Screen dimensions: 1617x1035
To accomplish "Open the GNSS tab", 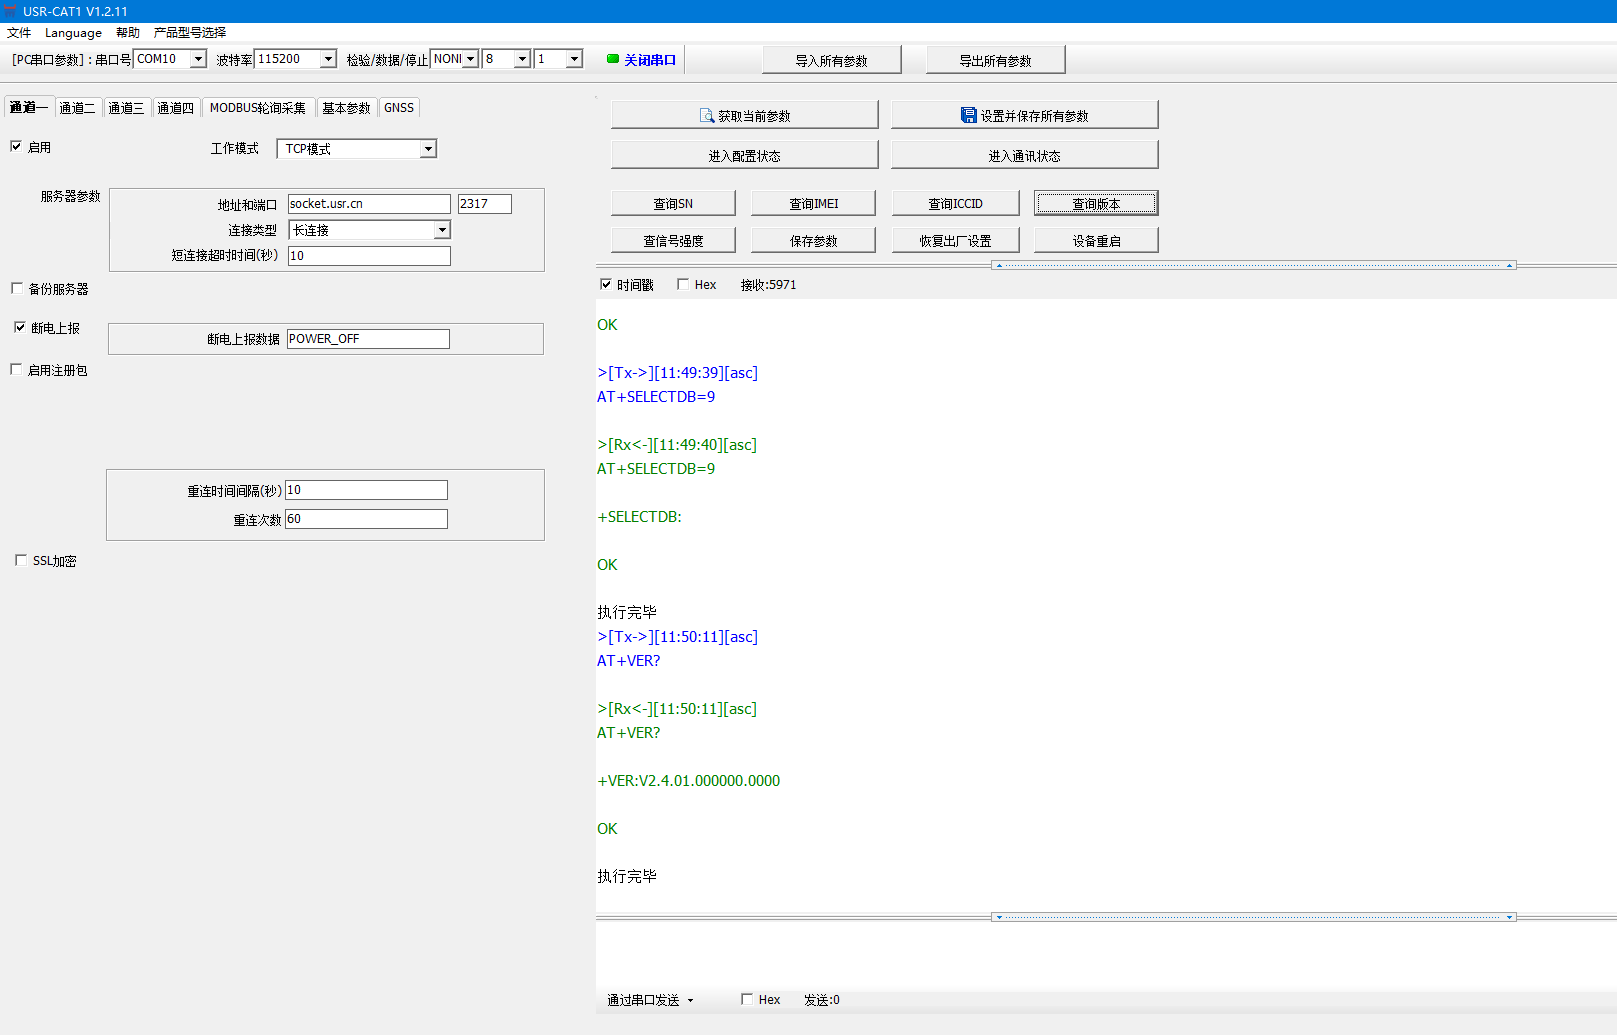I will coord(399,108).
